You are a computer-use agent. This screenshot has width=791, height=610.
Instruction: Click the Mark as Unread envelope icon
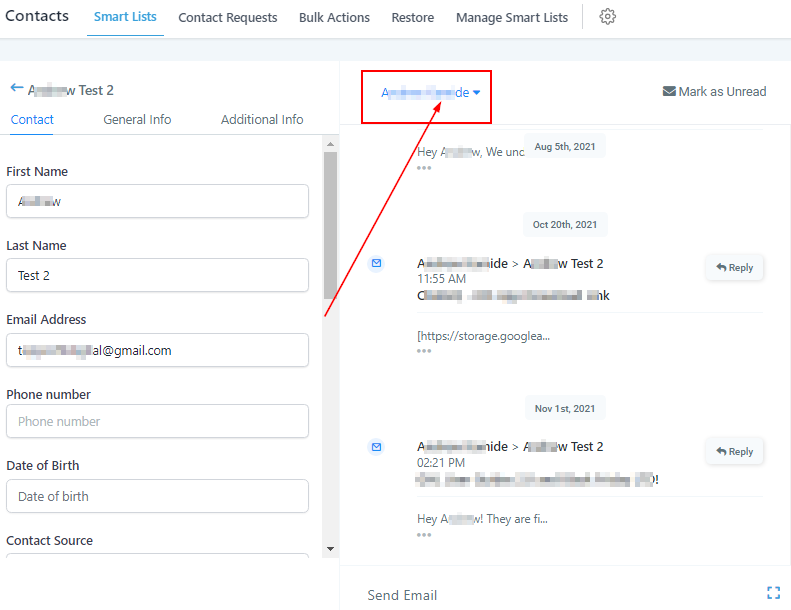[669, 91]
